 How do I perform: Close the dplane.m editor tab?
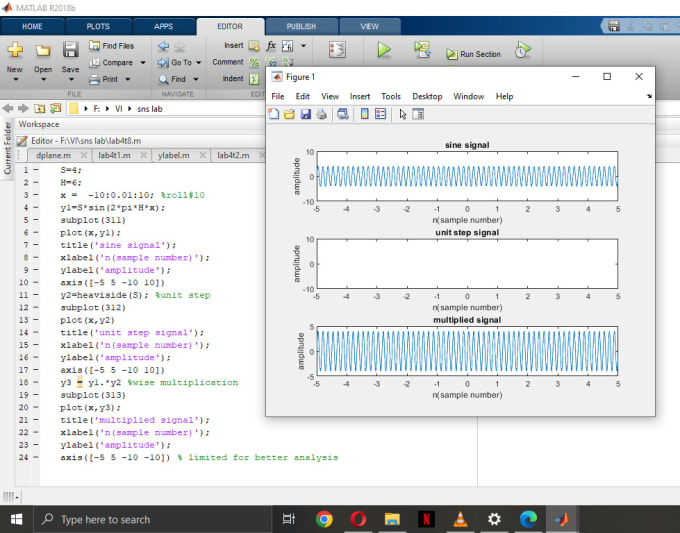[x=84, y=155]
